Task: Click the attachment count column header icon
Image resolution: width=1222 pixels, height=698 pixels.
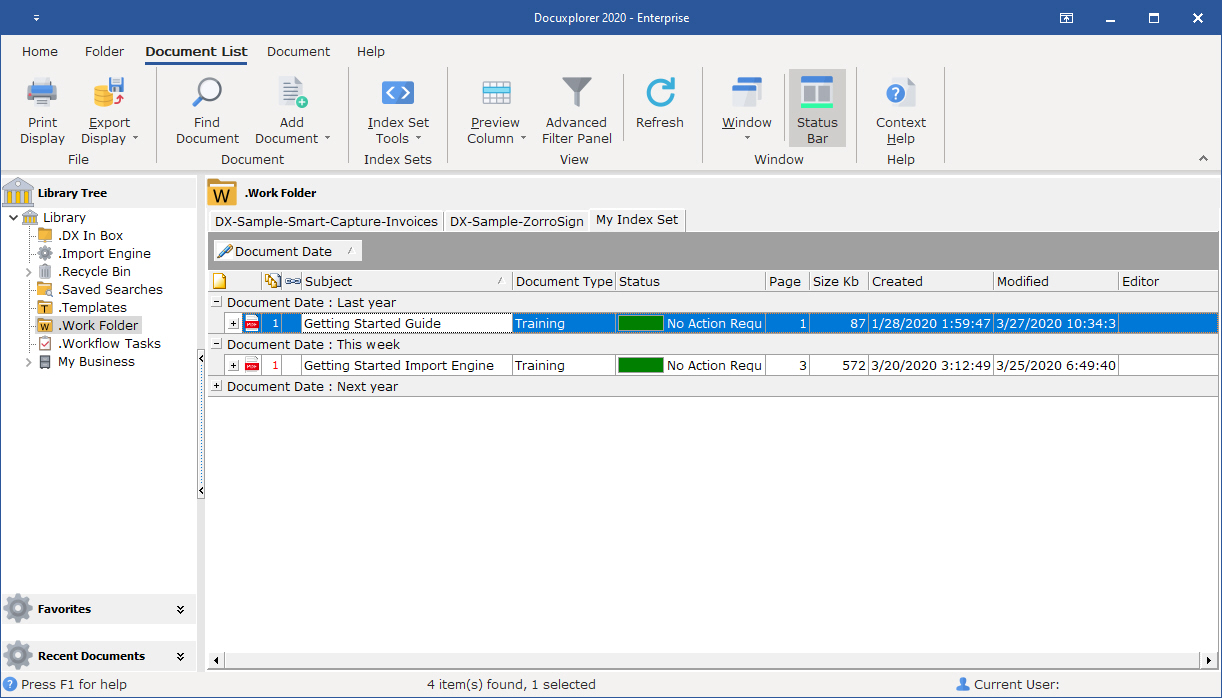Action: pos(272,281)
